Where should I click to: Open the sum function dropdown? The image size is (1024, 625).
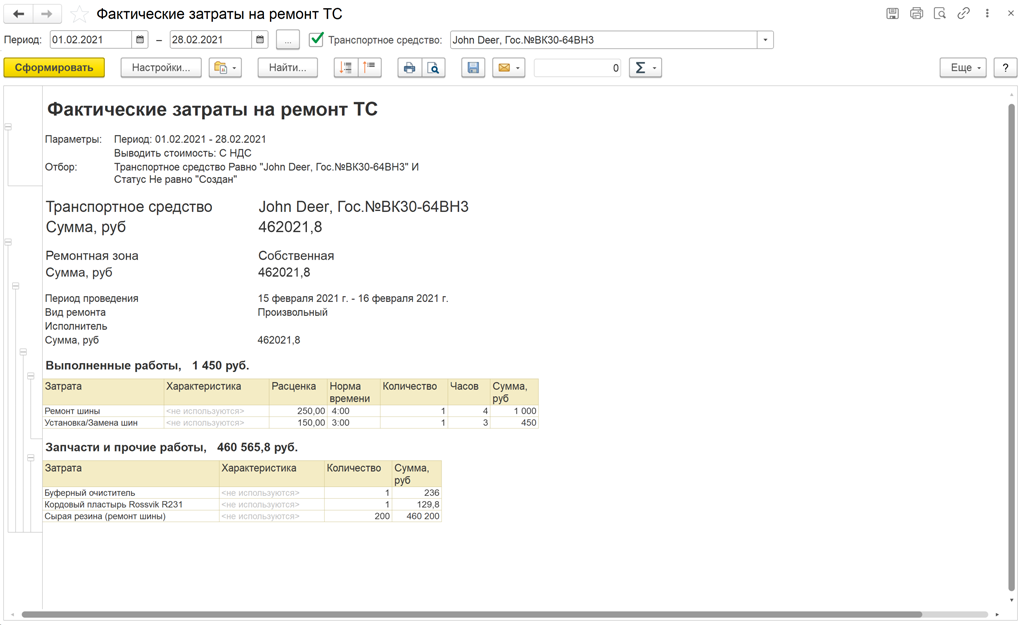point(655,68)
